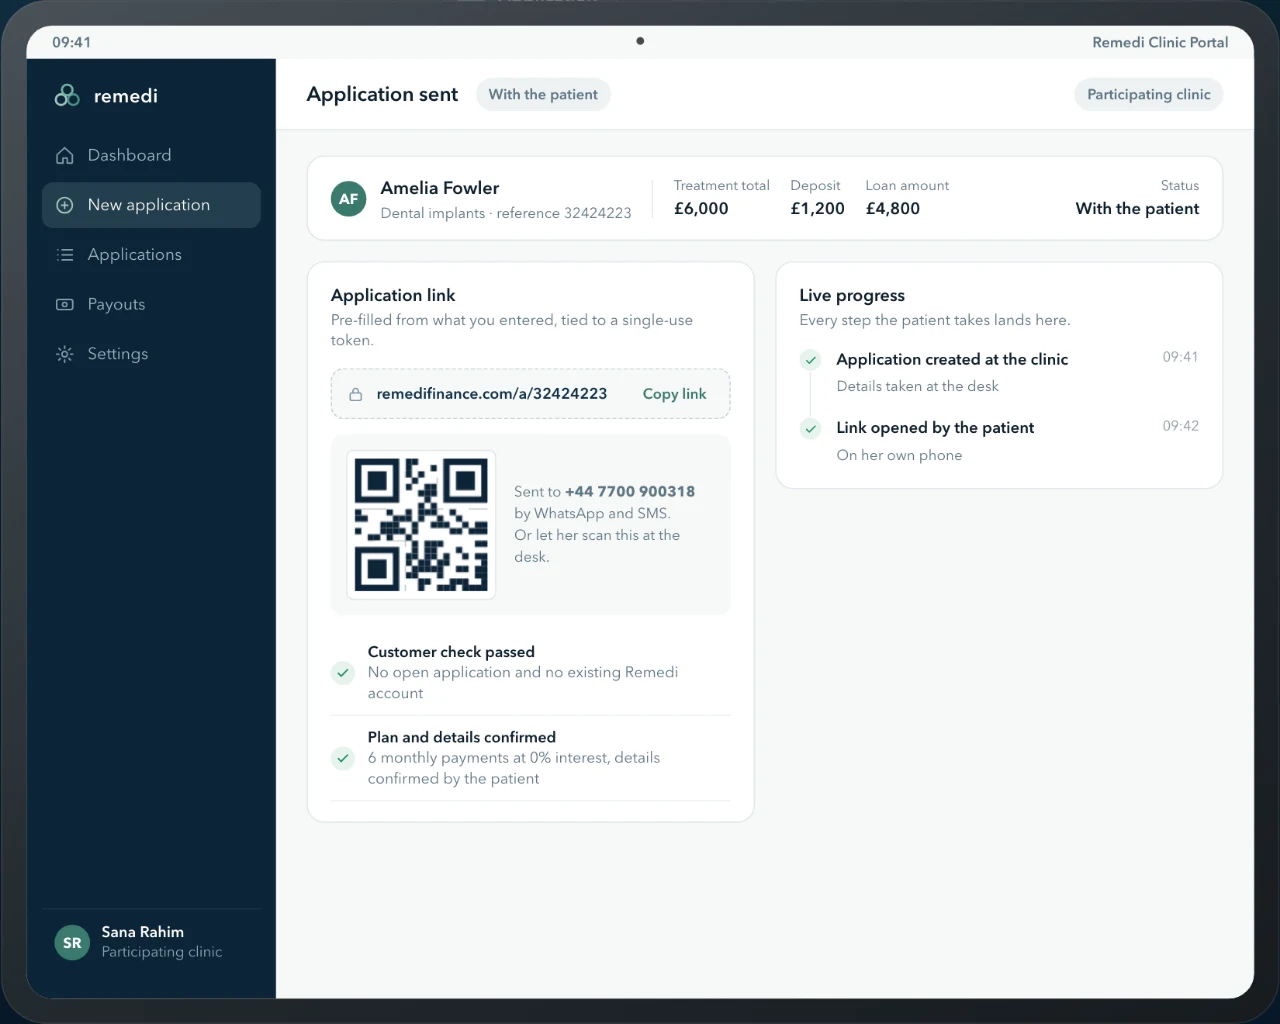This screenshot has width=1280, height=1024.
Task: Click the remedi clover logo icon
Action: (x=67, y=95)
